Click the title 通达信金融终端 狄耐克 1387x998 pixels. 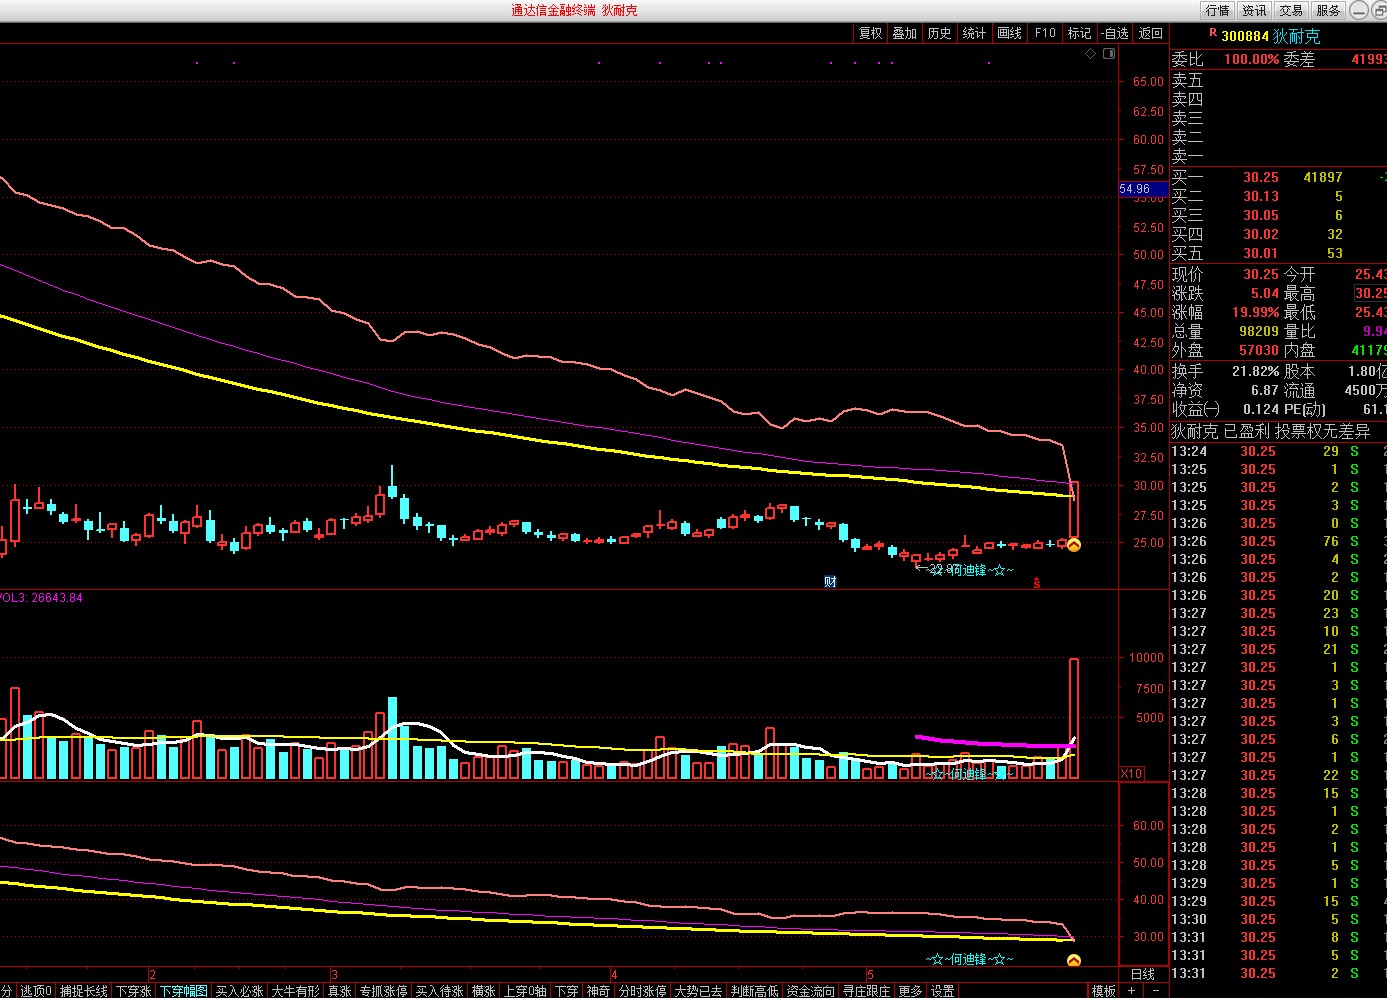pos(574,10)
